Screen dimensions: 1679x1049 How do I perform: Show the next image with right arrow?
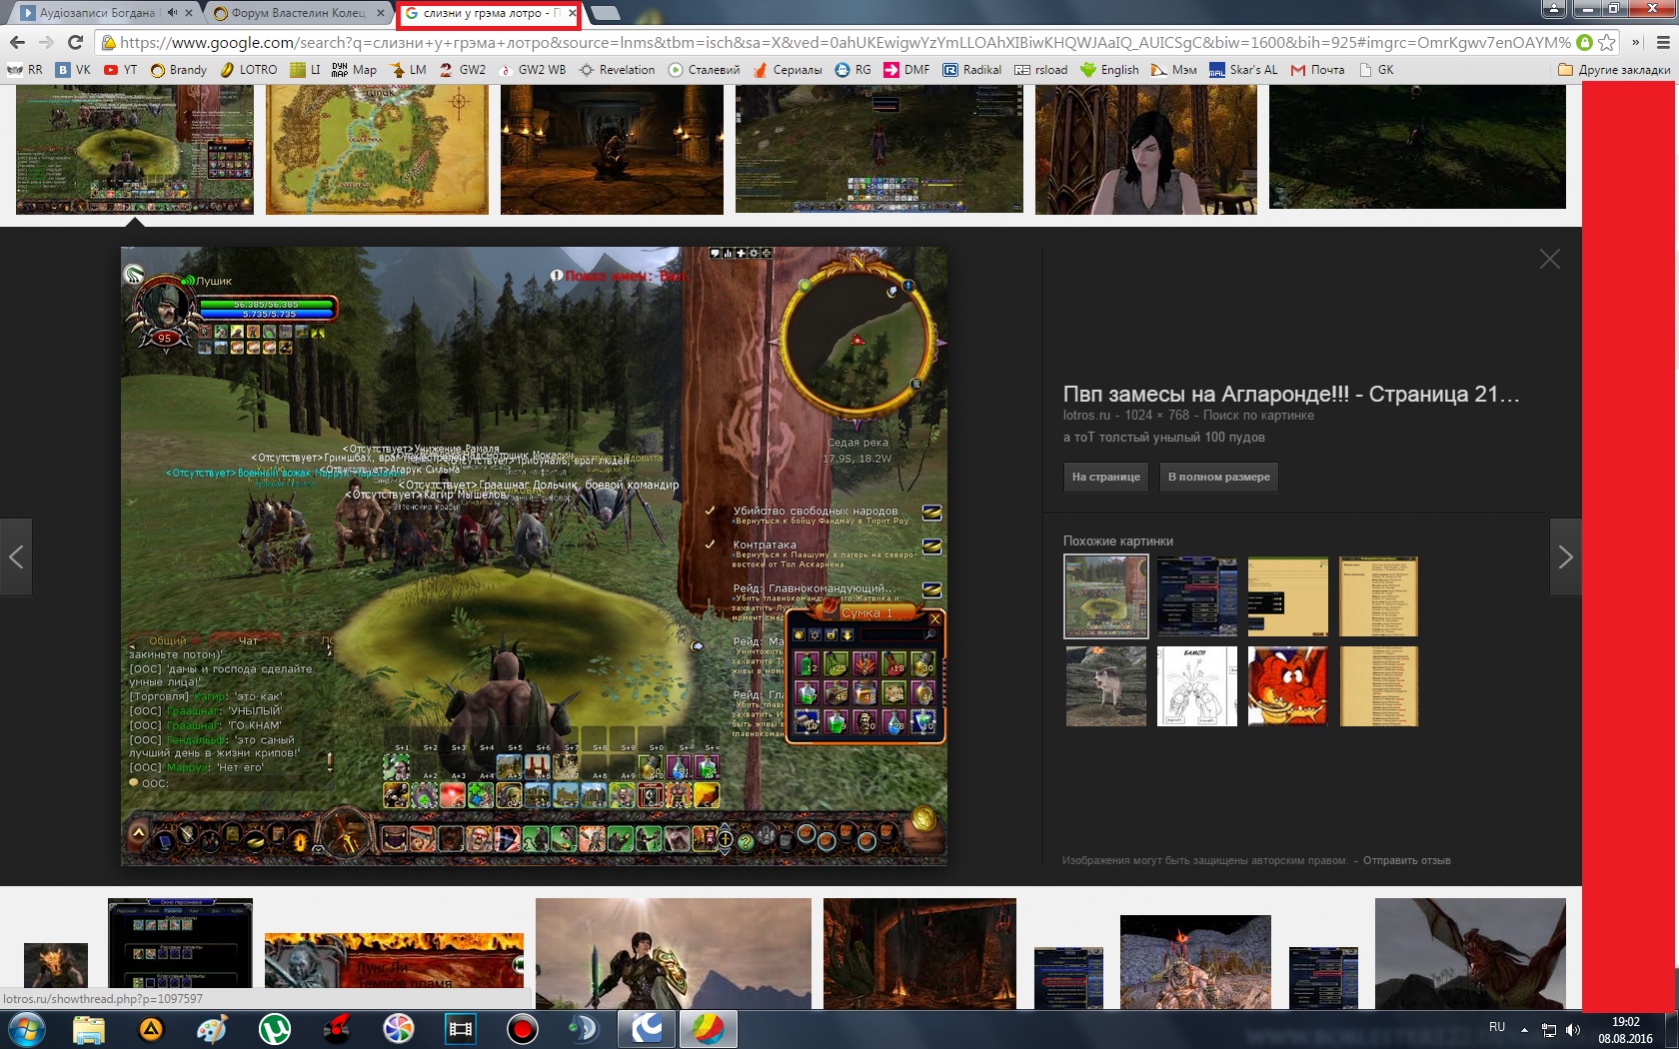[1565, 557]
